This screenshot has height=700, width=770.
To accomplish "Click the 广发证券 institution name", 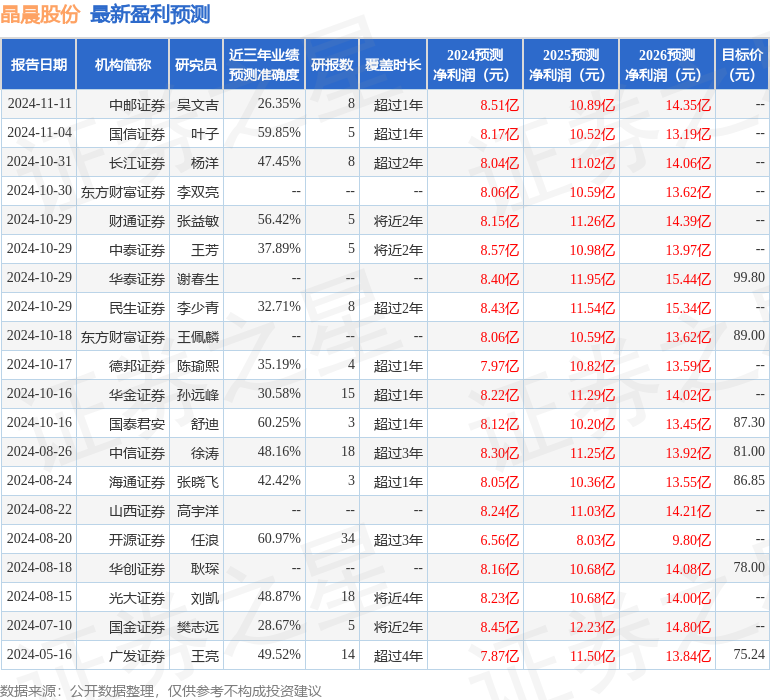I will click(x=137, y=656).
